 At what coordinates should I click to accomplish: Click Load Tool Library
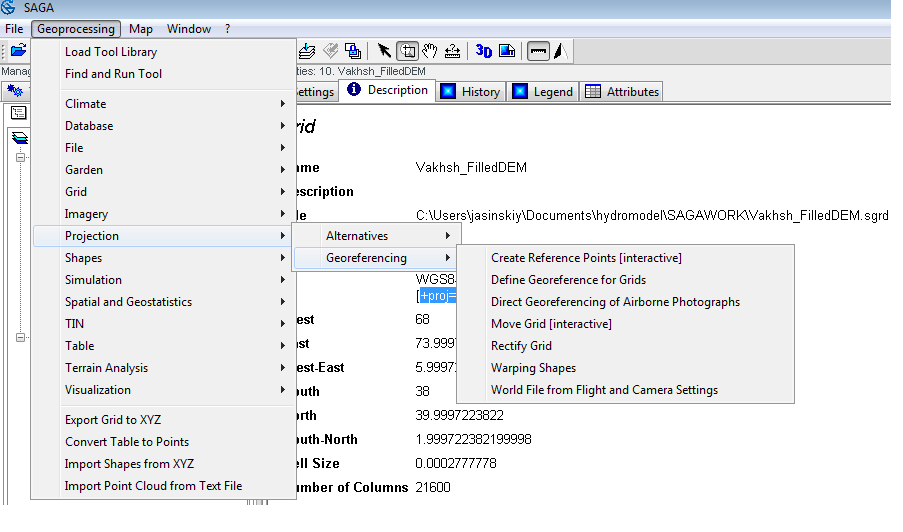coord(111,52)
